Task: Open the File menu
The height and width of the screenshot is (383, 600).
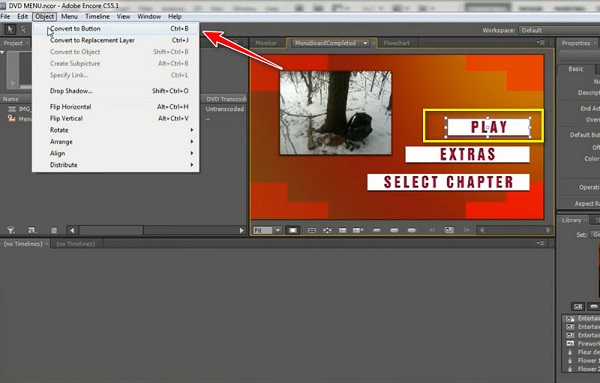Action: (x=5, y=16)
